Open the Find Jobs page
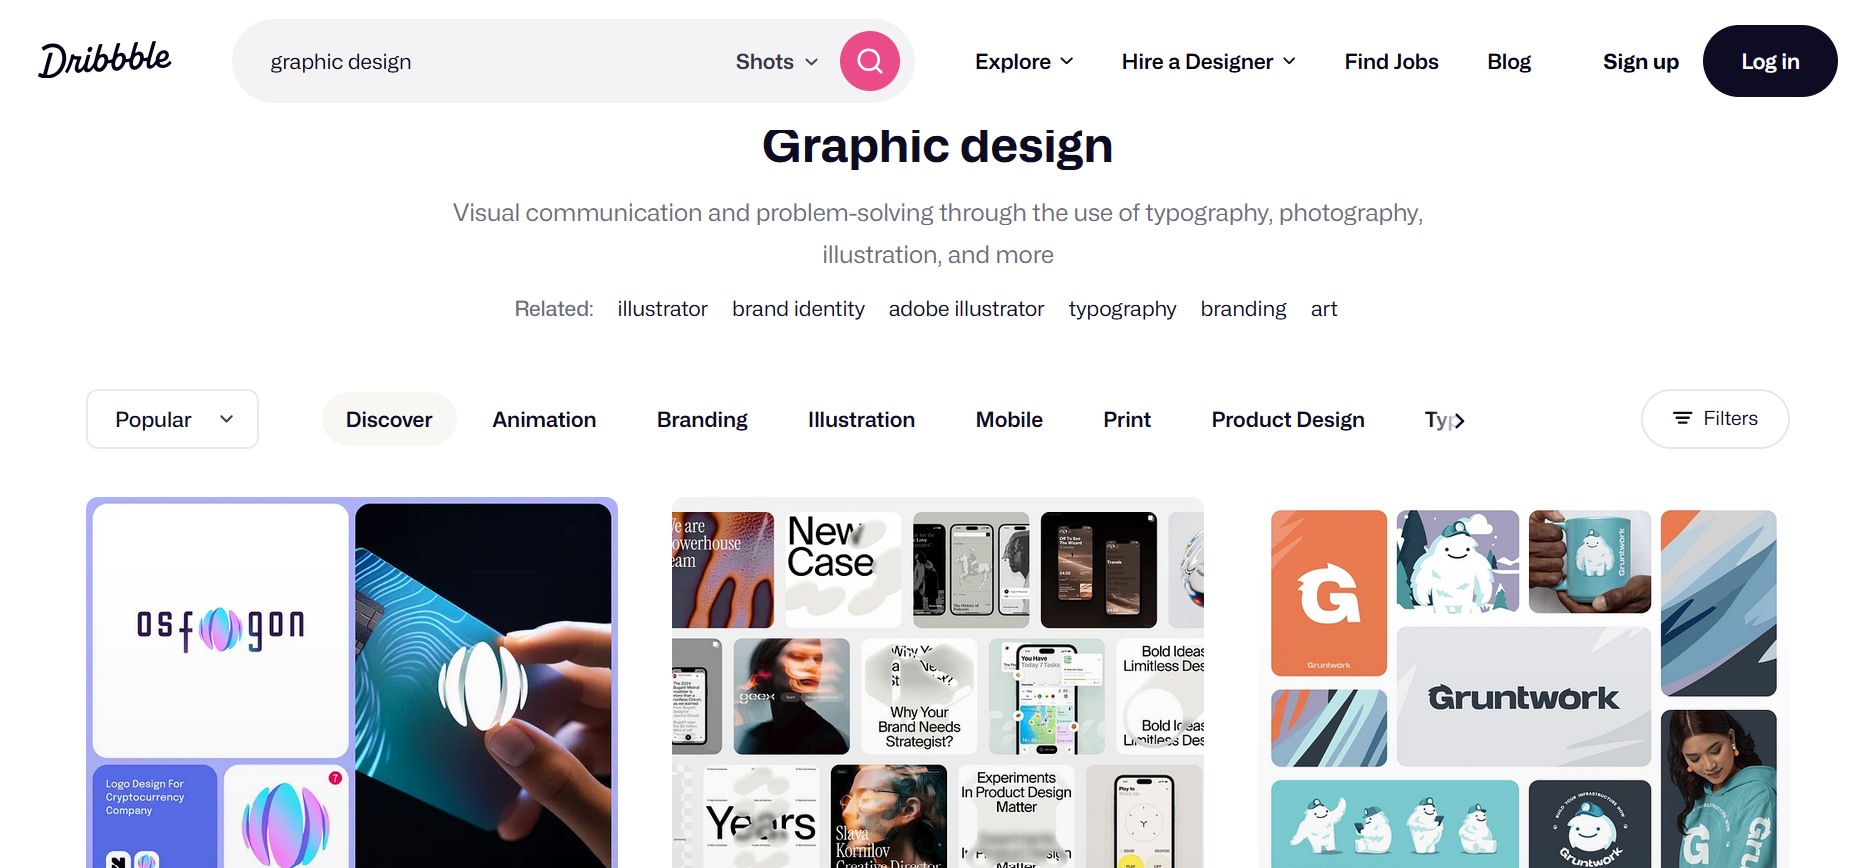Image resolution: width=1852 pixels, height=868 pixels. [1391, 62]
